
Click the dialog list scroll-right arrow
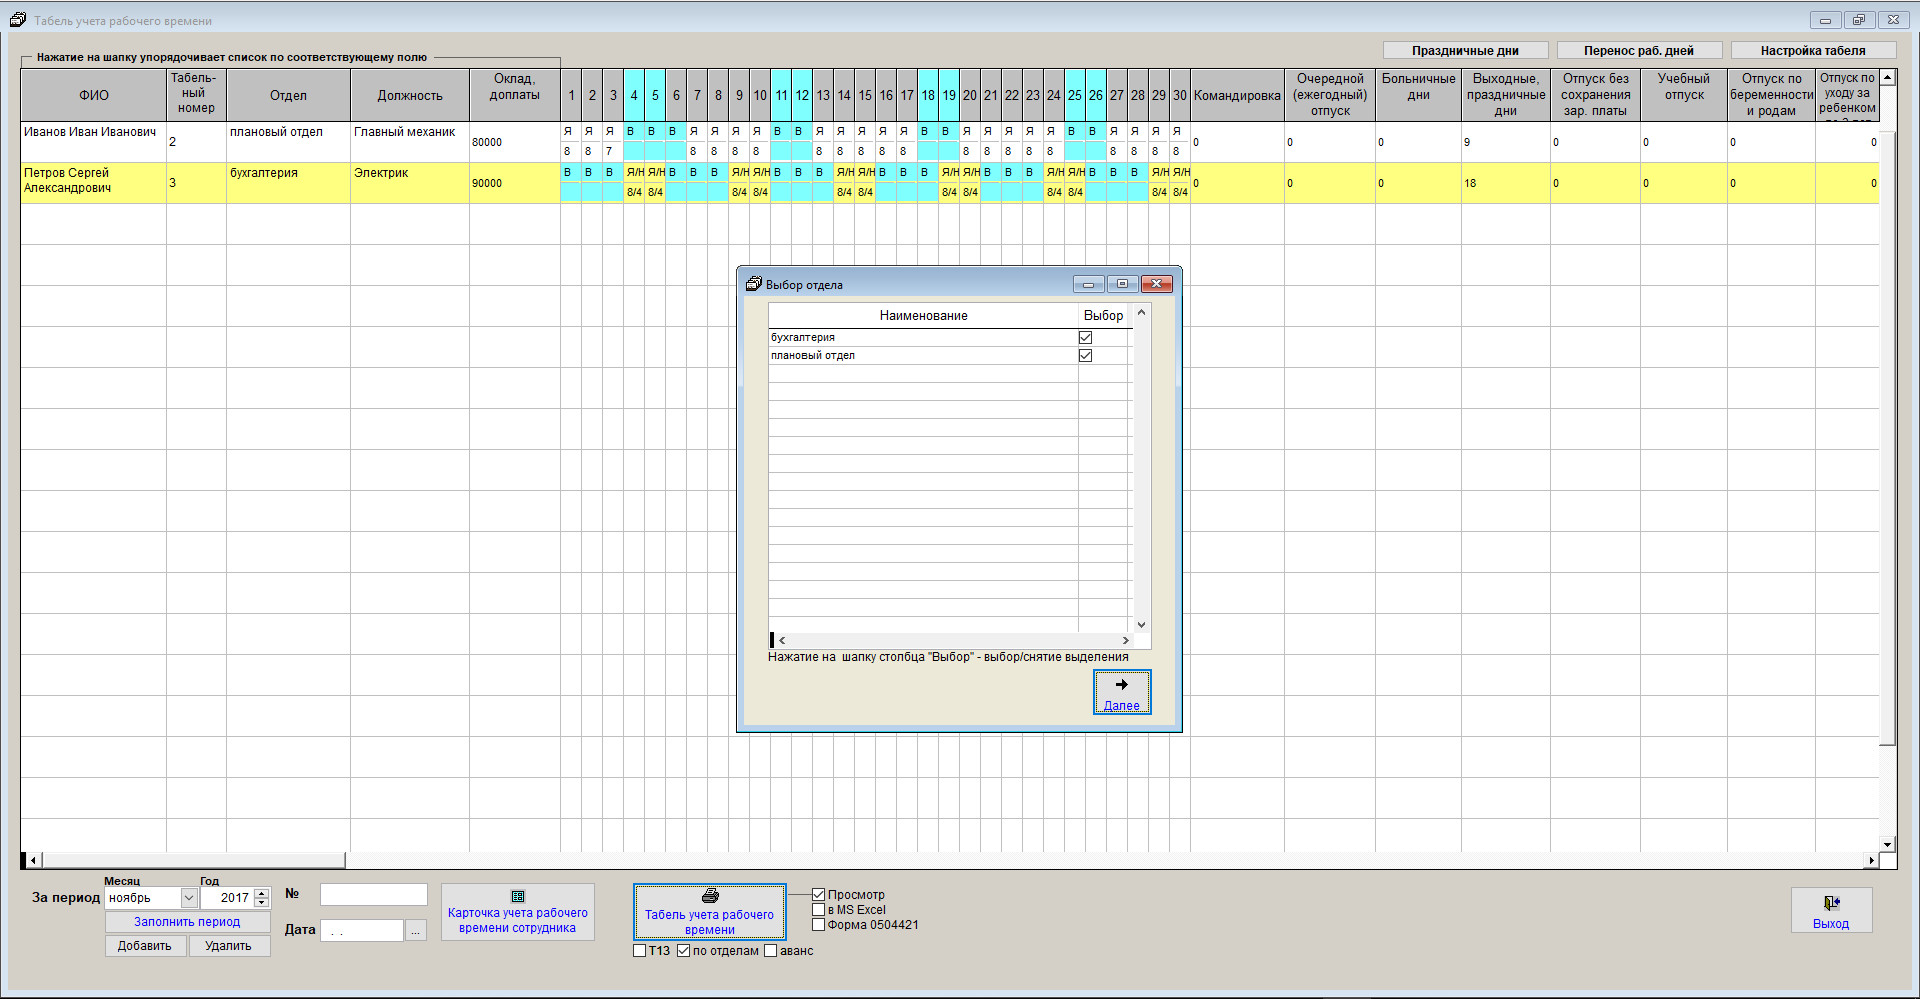(x=1125, y=640)
